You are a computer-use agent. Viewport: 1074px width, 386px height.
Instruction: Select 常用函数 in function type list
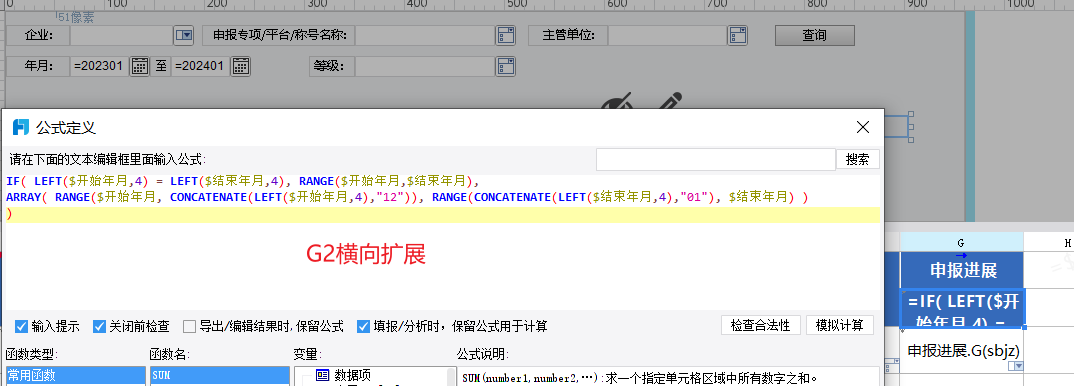75,376
